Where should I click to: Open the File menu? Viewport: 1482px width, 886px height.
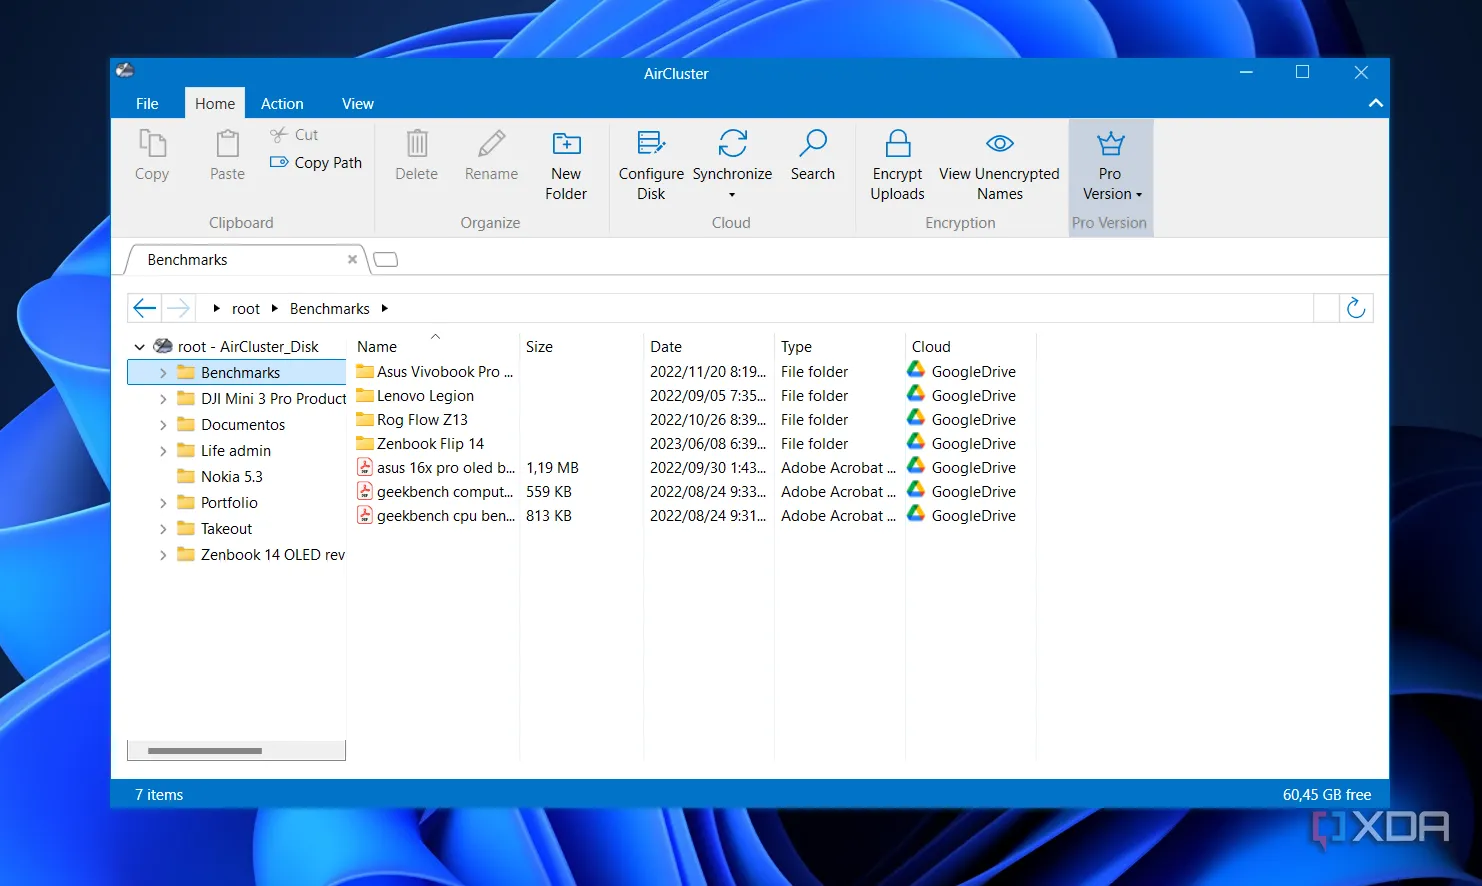[147, 104]
